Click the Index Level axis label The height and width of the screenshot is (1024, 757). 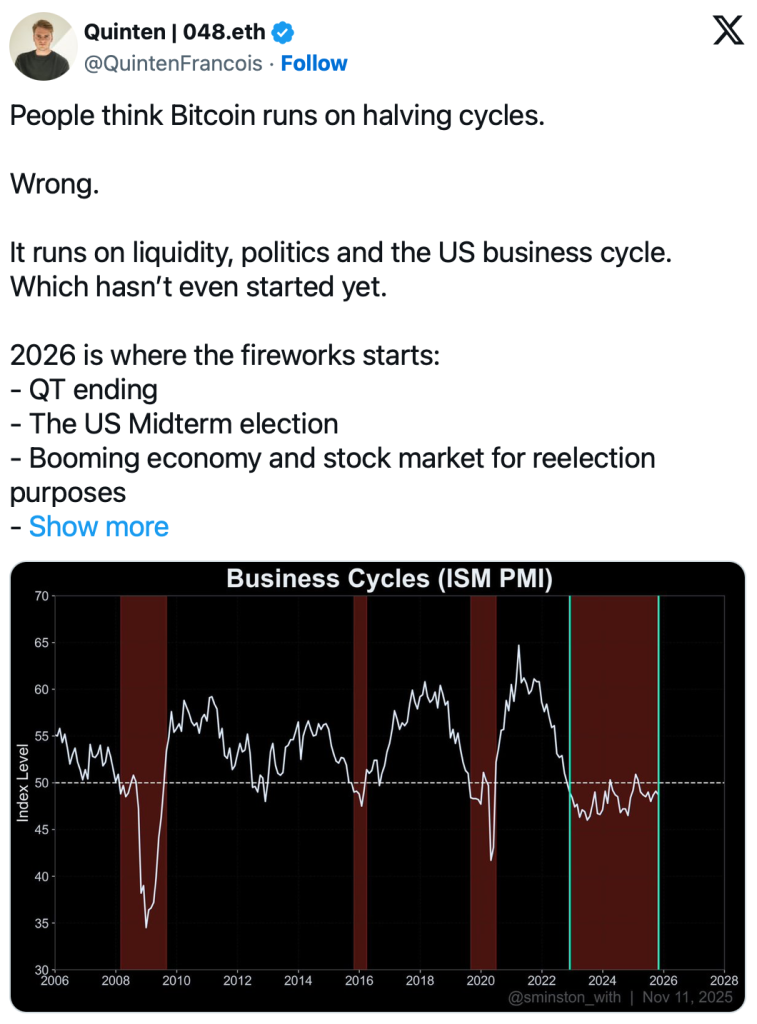click(x=23, y=783)
